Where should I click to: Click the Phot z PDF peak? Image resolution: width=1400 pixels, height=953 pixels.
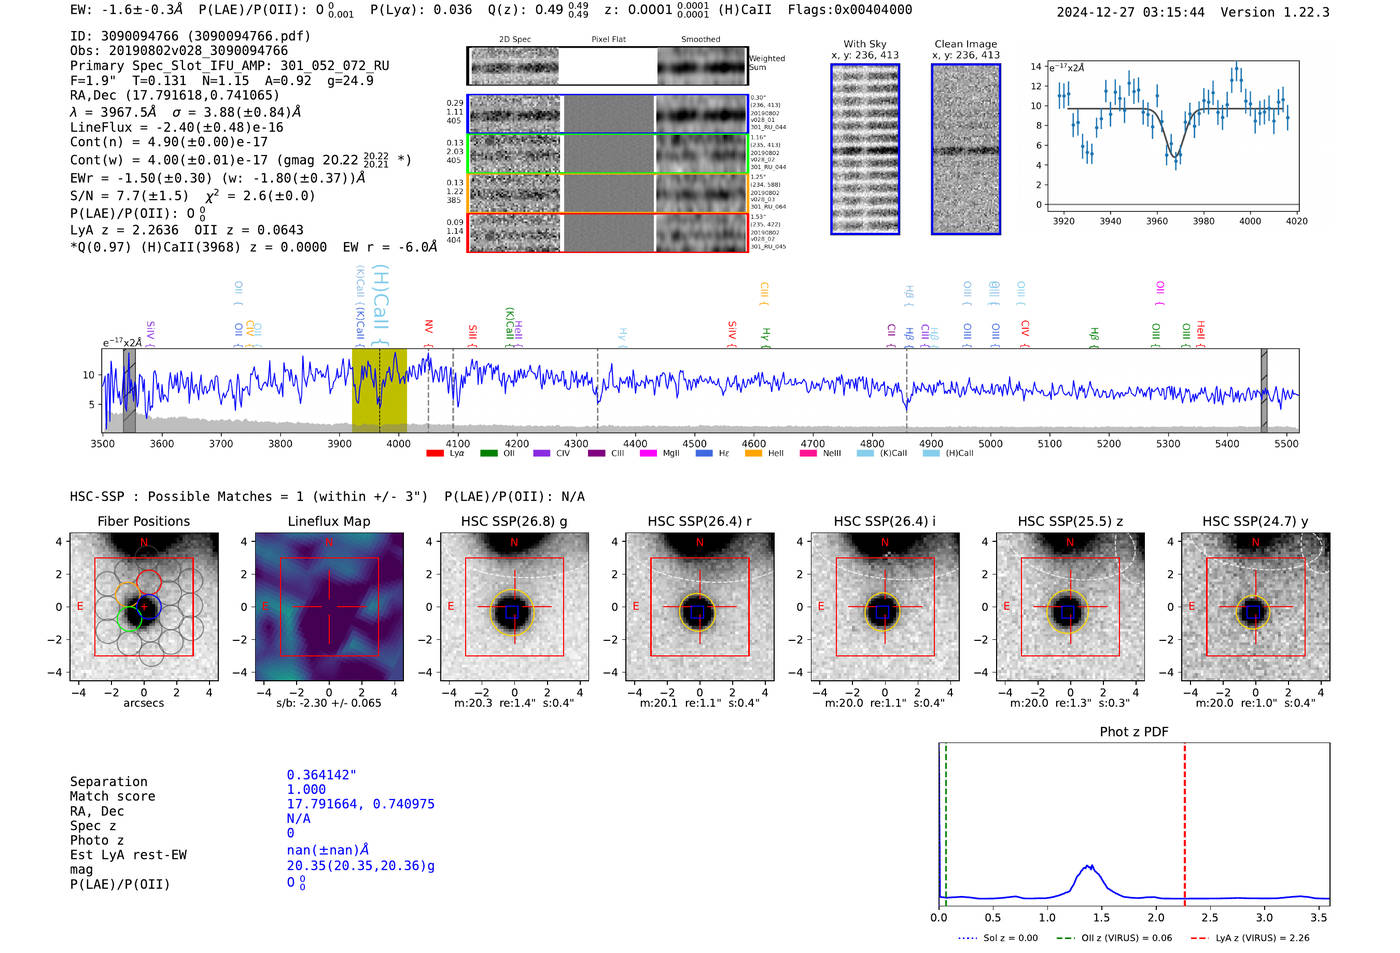coord(1090,867)
